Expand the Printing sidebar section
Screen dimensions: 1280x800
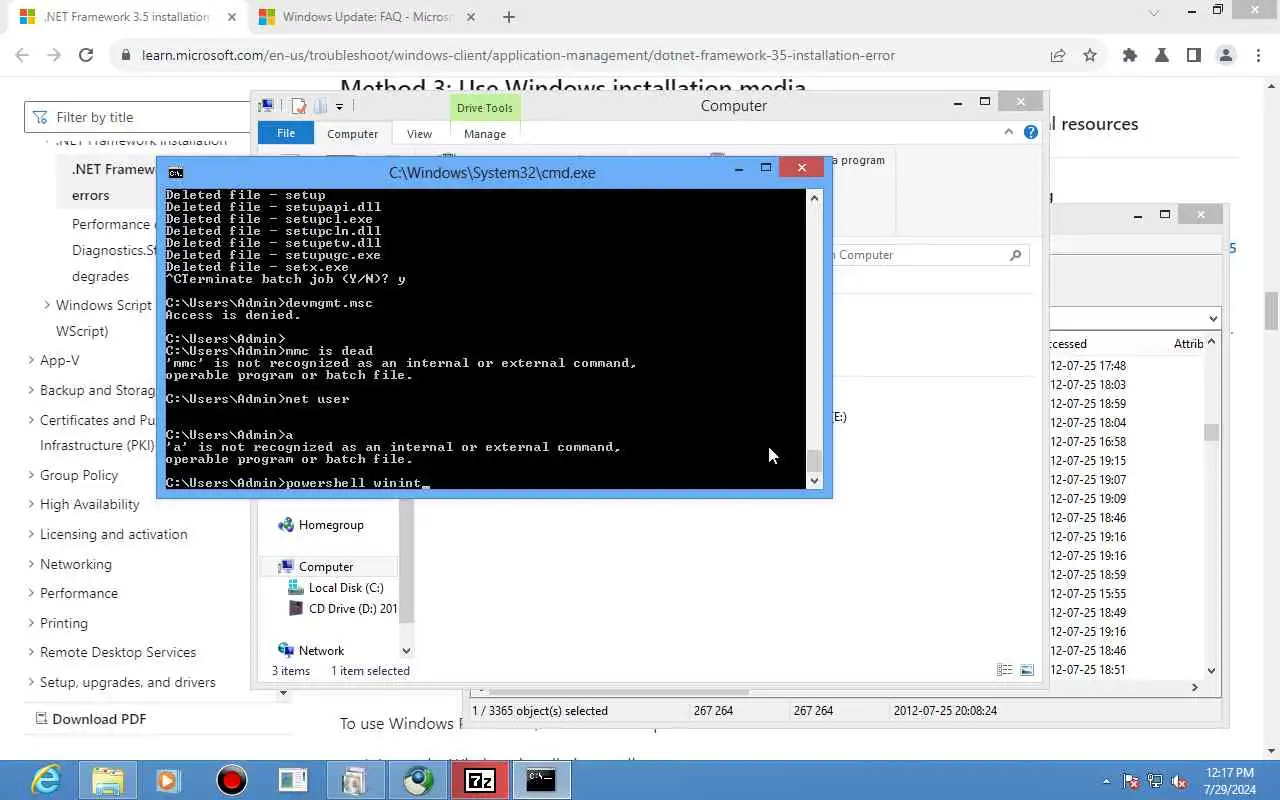click(31, 623)
